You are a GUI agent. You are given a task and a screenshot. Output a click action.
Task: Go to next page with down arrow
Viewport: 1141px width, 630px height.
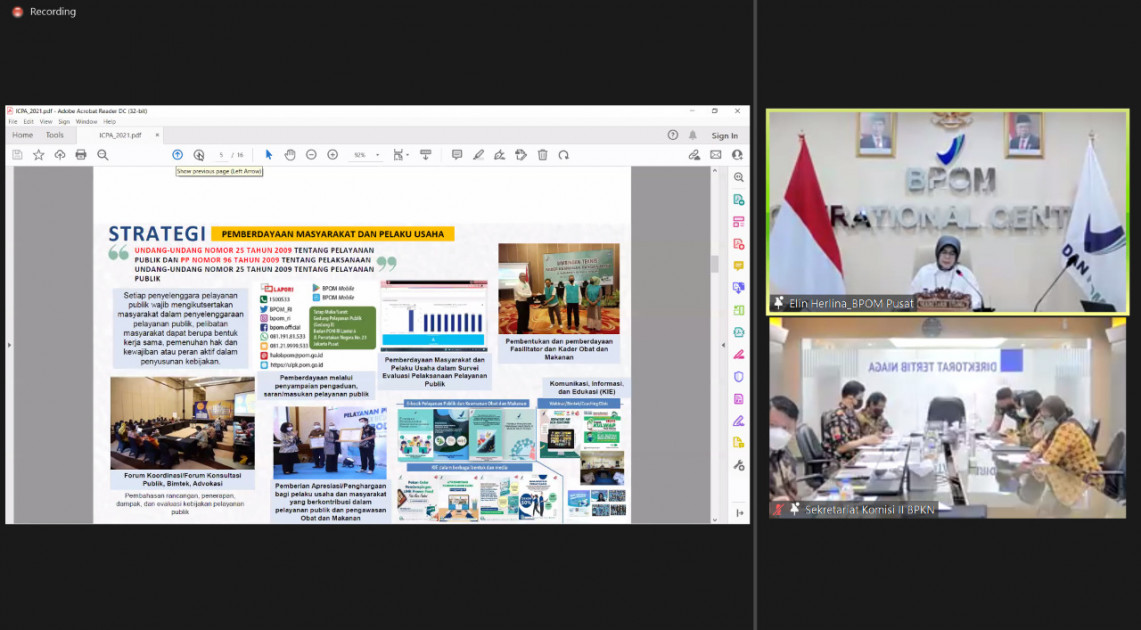pyautogui.click(x=199, y=155)
